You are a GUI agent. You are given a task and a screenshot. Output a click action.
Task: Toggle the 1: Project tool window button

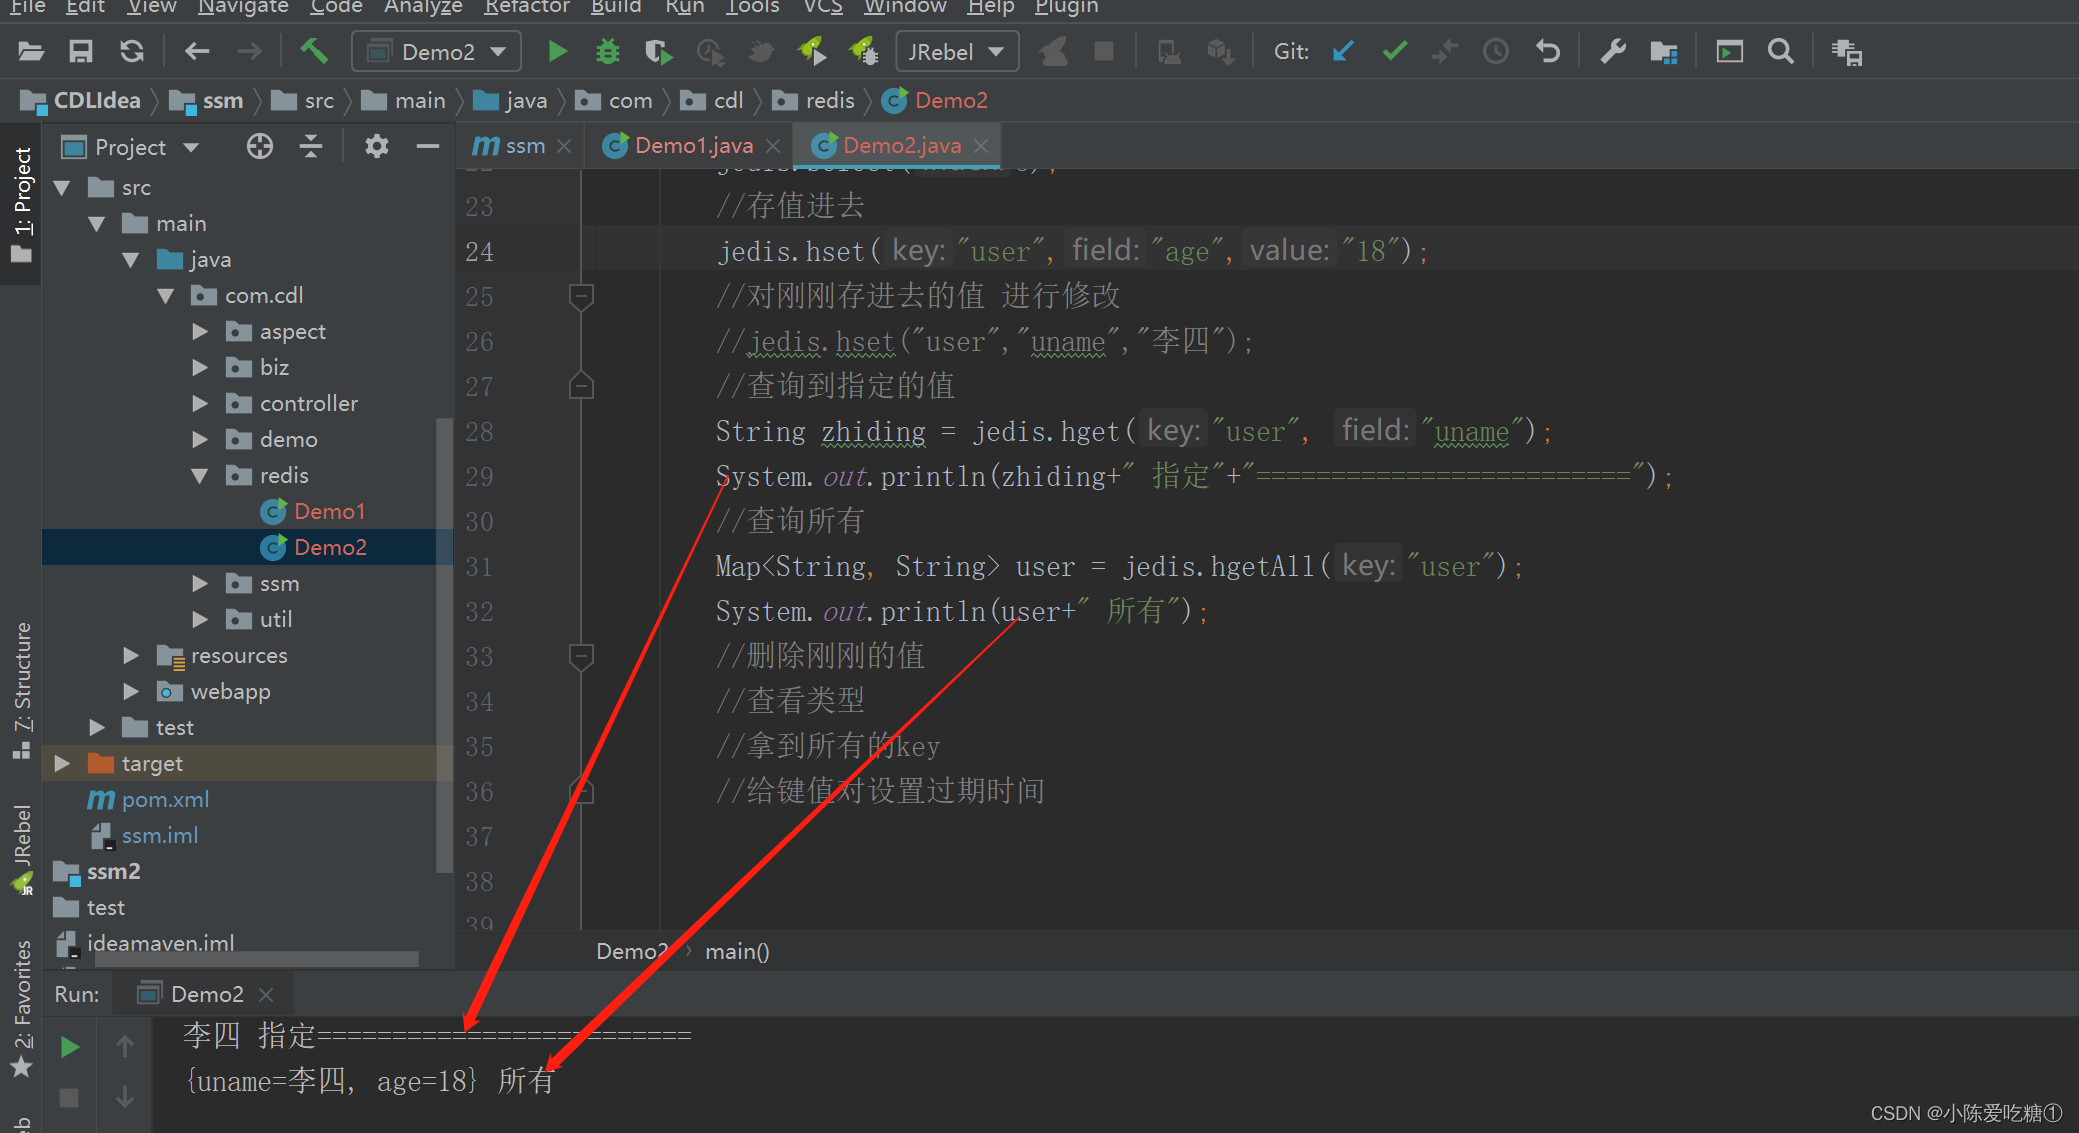coord(22,203)
